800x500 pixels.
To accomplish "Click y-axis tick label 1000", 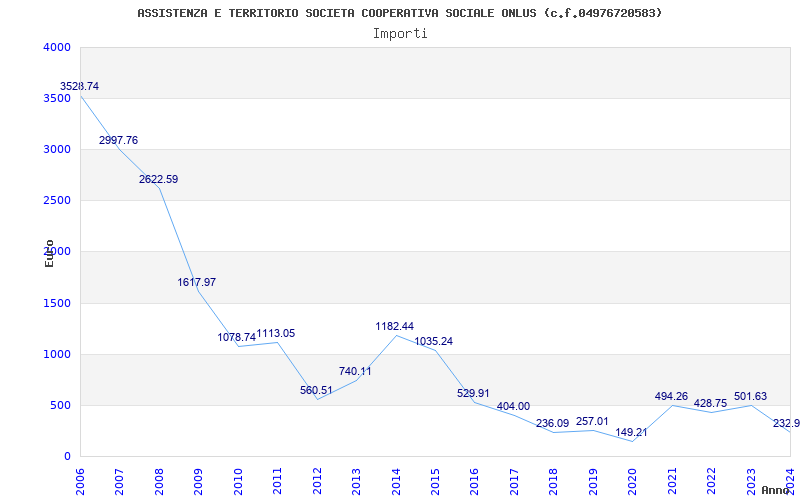I will [x=57, y=355].
